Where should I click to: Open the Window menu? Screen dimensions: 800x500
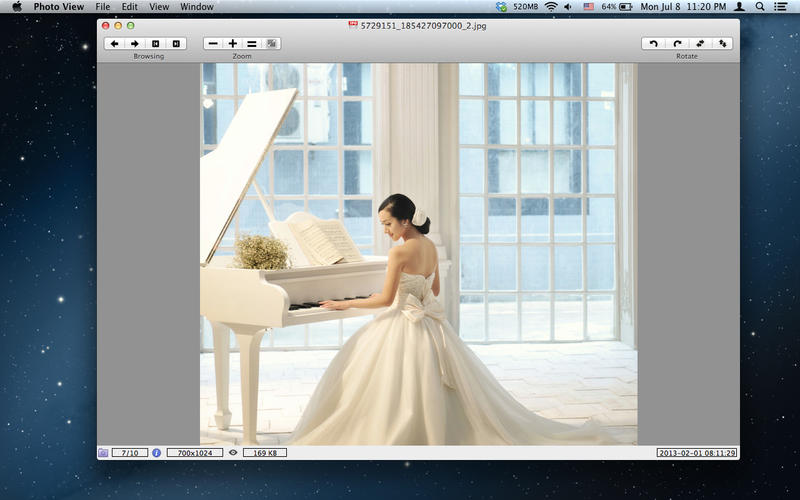click(197, 7)
